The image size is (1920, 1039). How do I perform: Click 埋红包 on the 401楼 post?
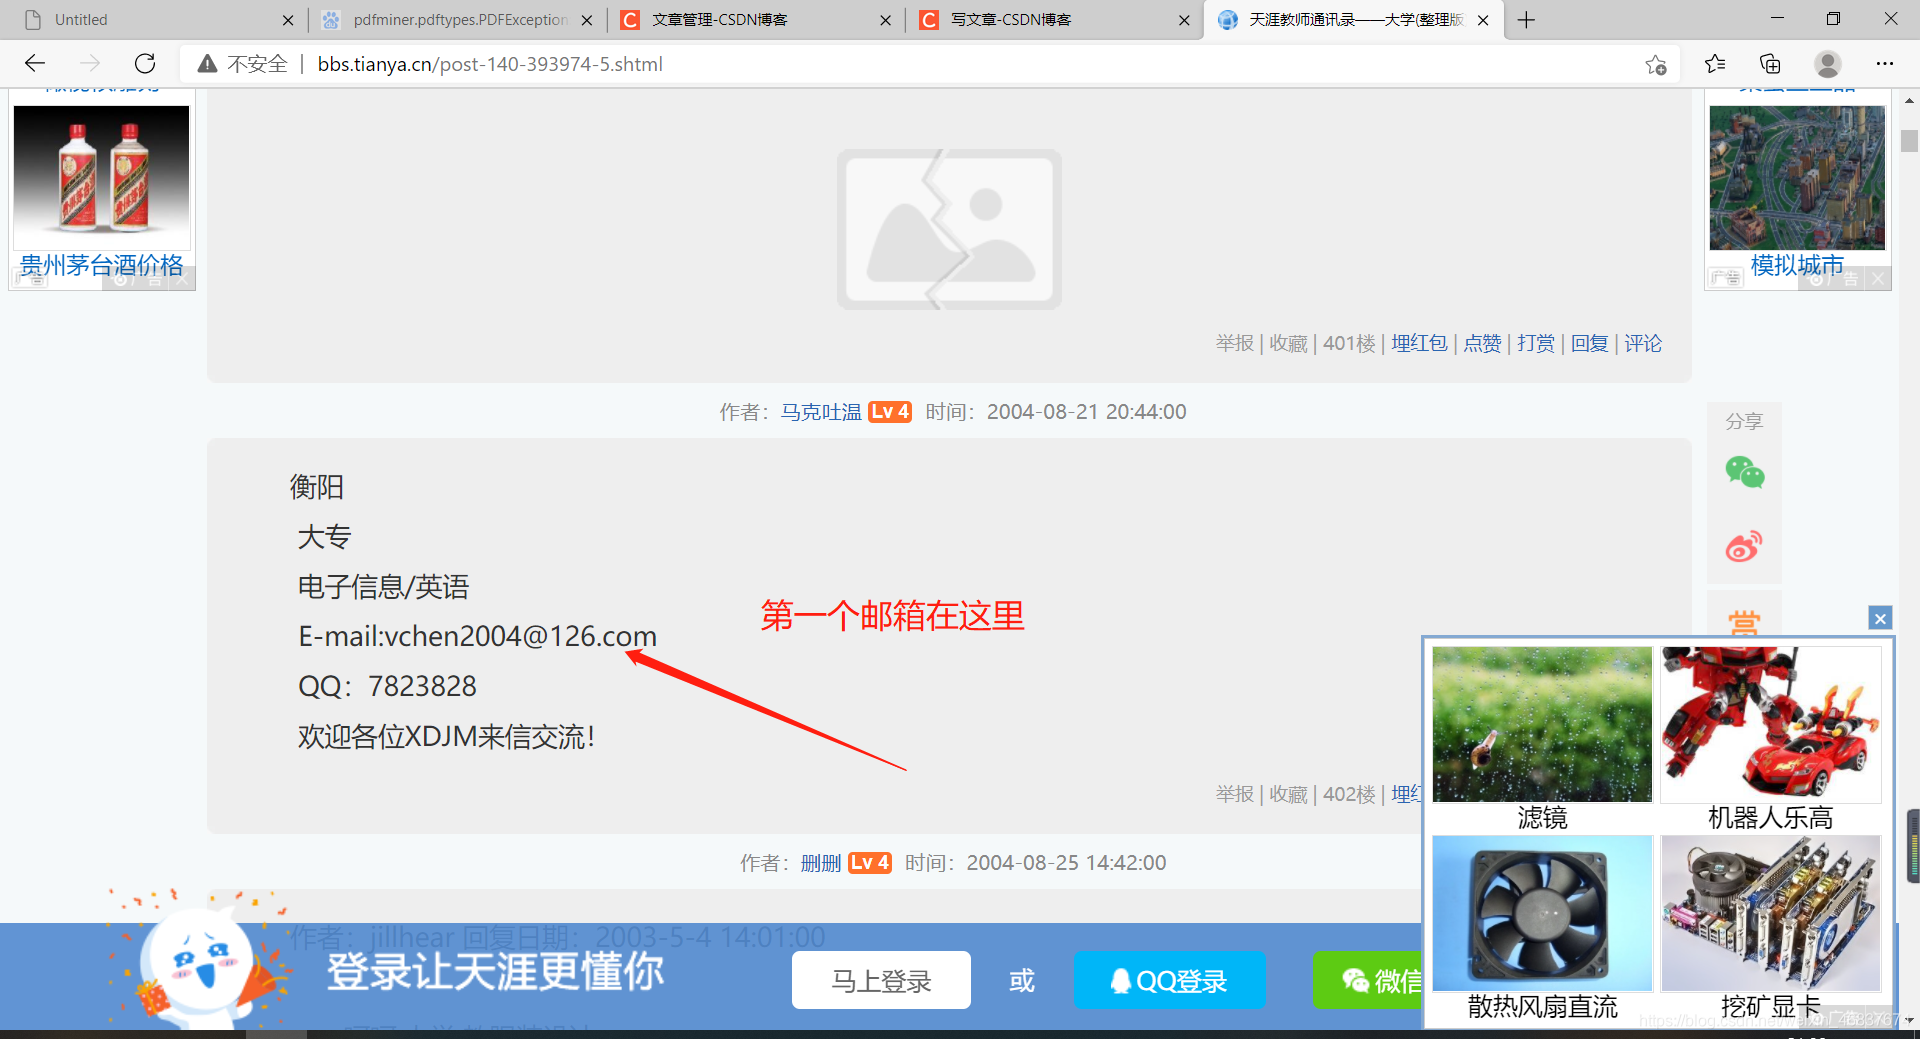click(1419, 343)
